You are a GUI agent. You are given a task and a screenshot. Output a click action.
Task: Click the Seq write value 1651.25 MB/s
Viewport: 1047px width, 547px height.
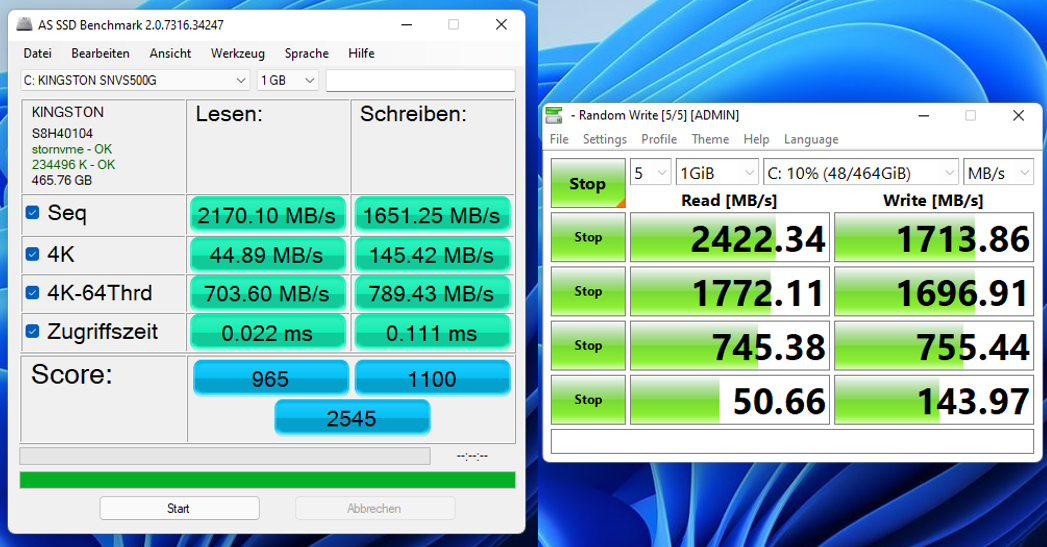(x=432, y=215)
